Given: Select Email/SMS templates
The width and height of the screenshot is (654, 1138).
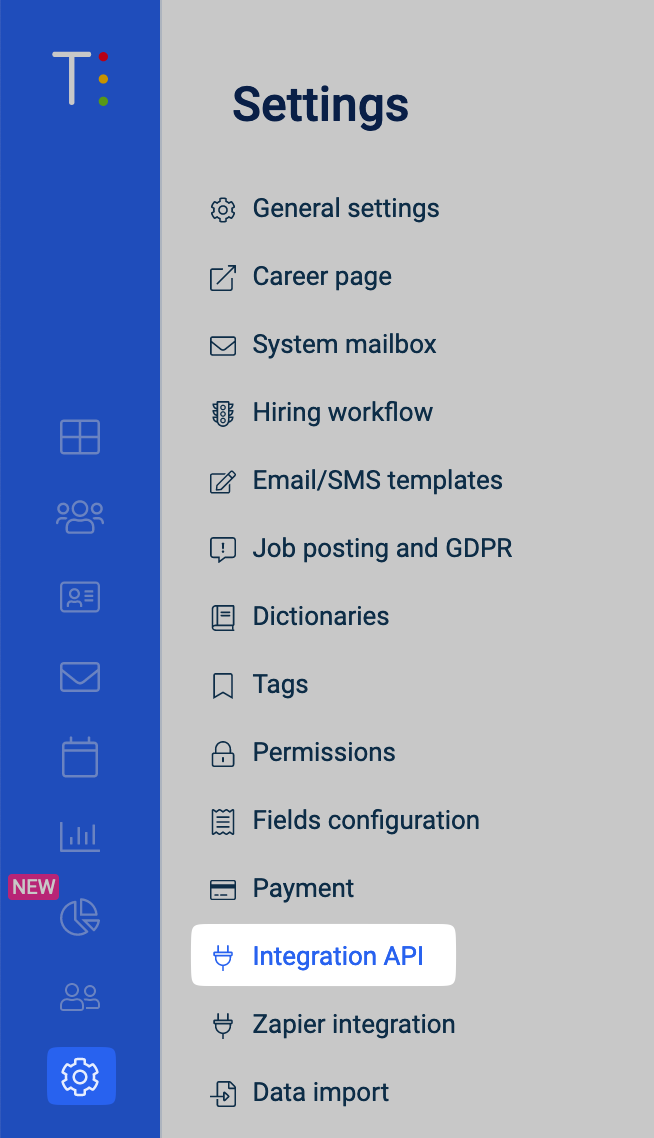Looking at the screenshot, I should point(377,481).
